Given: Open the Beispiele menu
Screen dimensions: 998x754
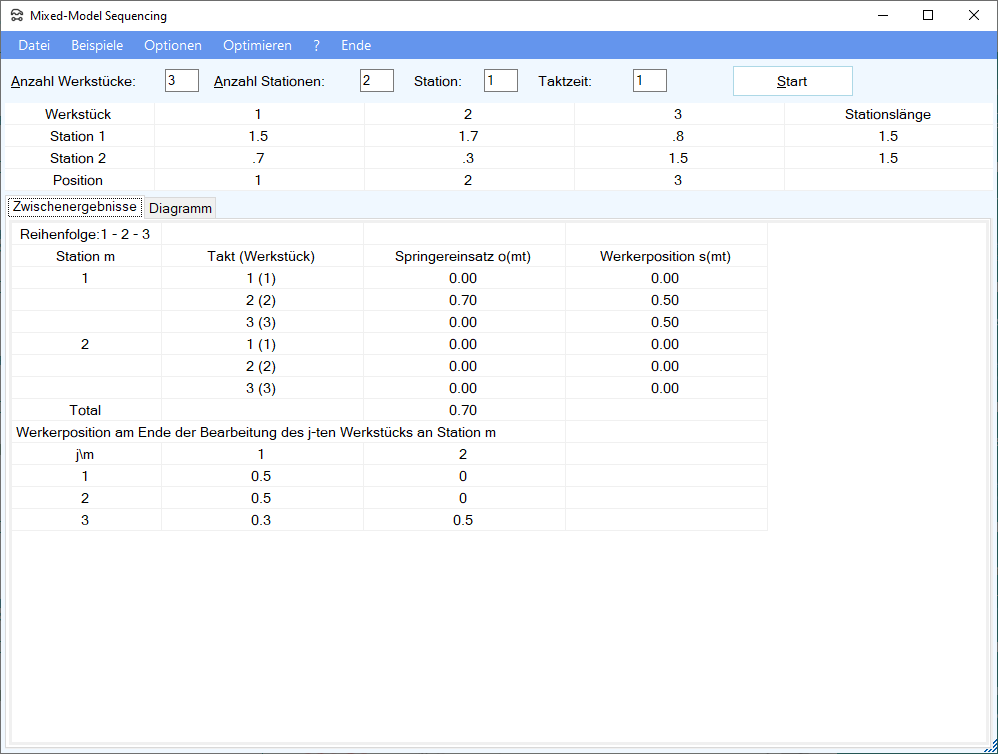Looking at the screenshot, I should pyautogui.click(x=97, y=45).
